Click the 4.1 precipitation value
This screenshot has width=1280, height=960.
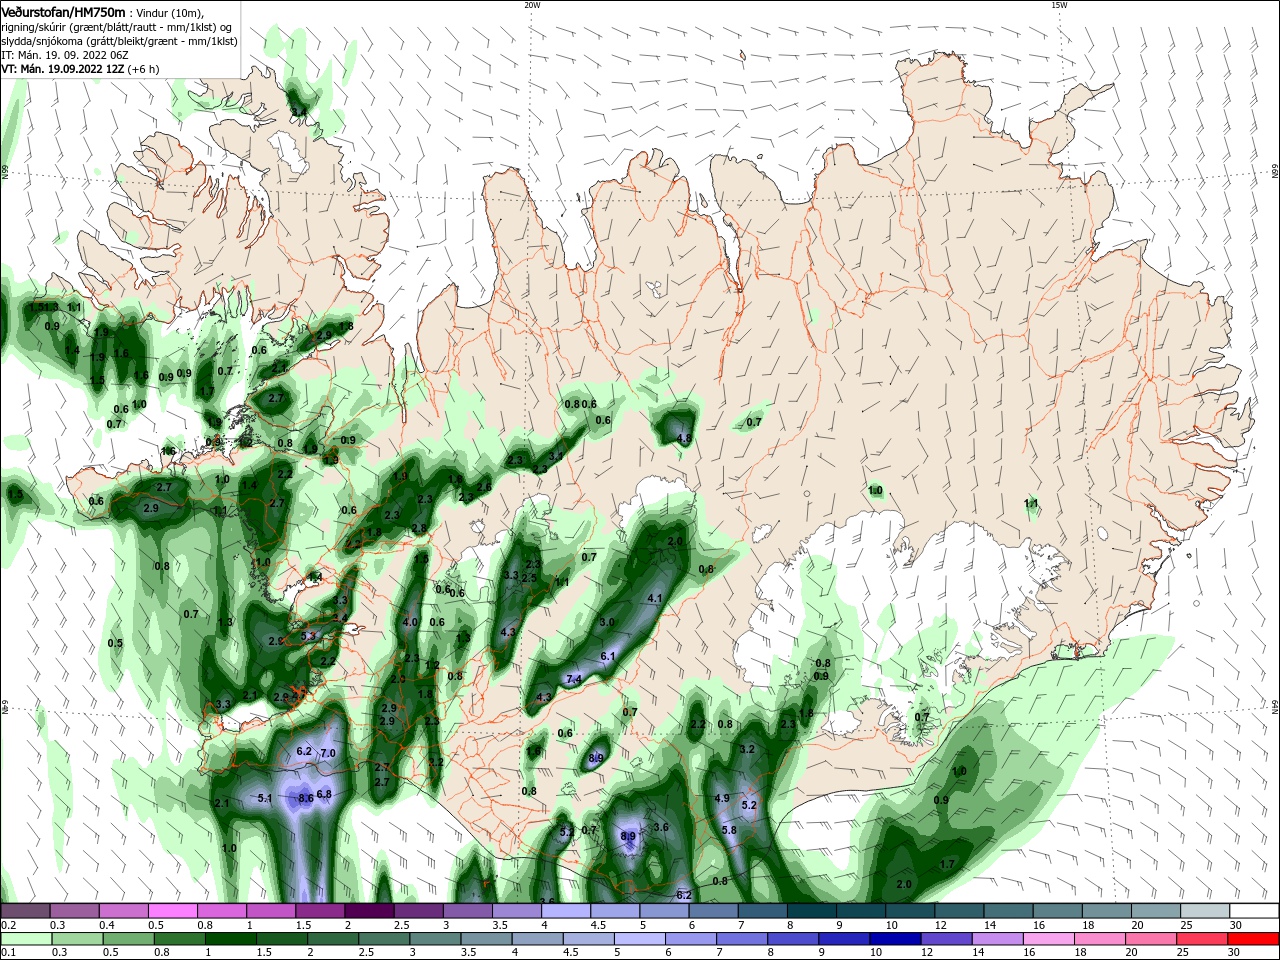point(656,598)
